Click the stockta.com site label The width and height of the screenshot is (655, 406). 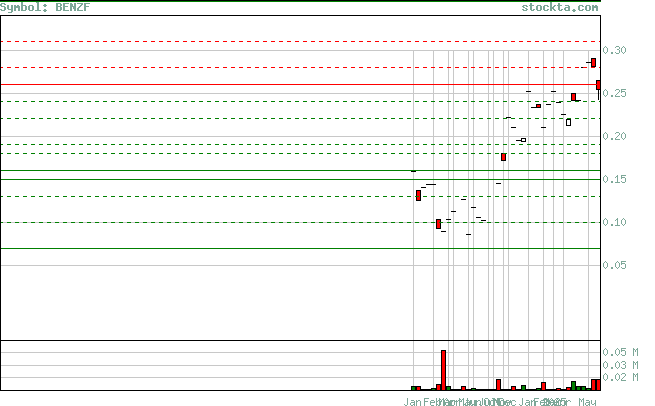[x=559, y=7]
